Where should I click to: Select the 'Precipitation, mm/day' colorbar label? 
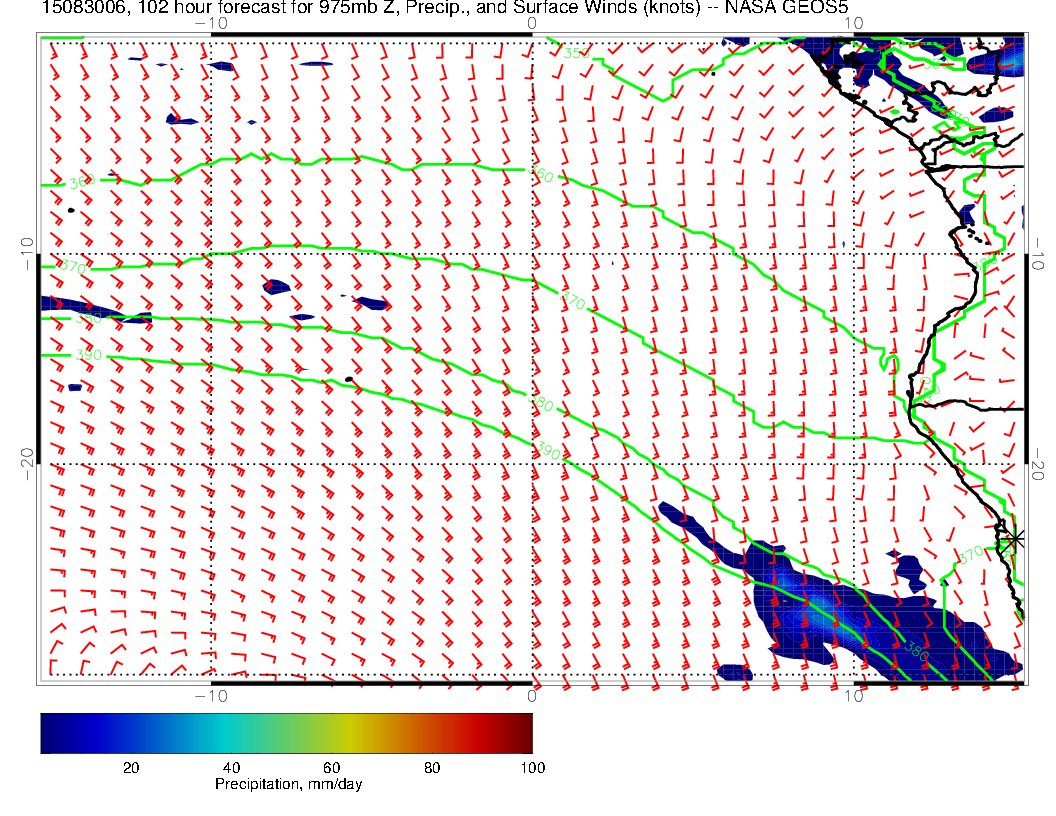pyautogui.click(x=288, y=784)
